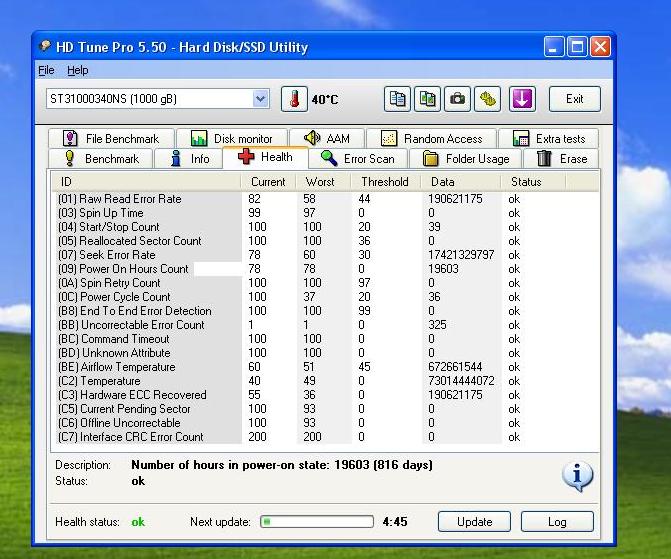Screen dimensions: 671x559
Task: Select the (C7) Interface CRC Error Count row
Action: pyautogui.click(x=325, y=437)
